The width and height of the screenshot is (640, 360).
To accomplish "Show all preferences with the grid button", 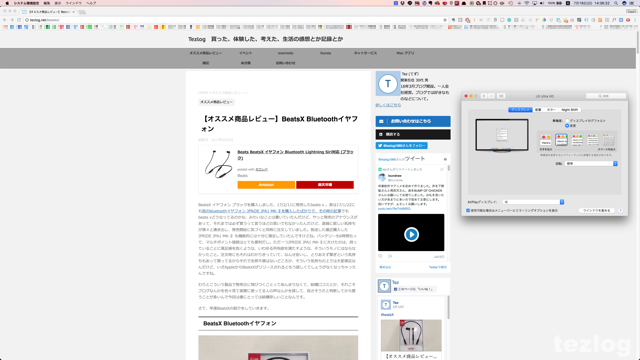I will click(x=501, y=96).
